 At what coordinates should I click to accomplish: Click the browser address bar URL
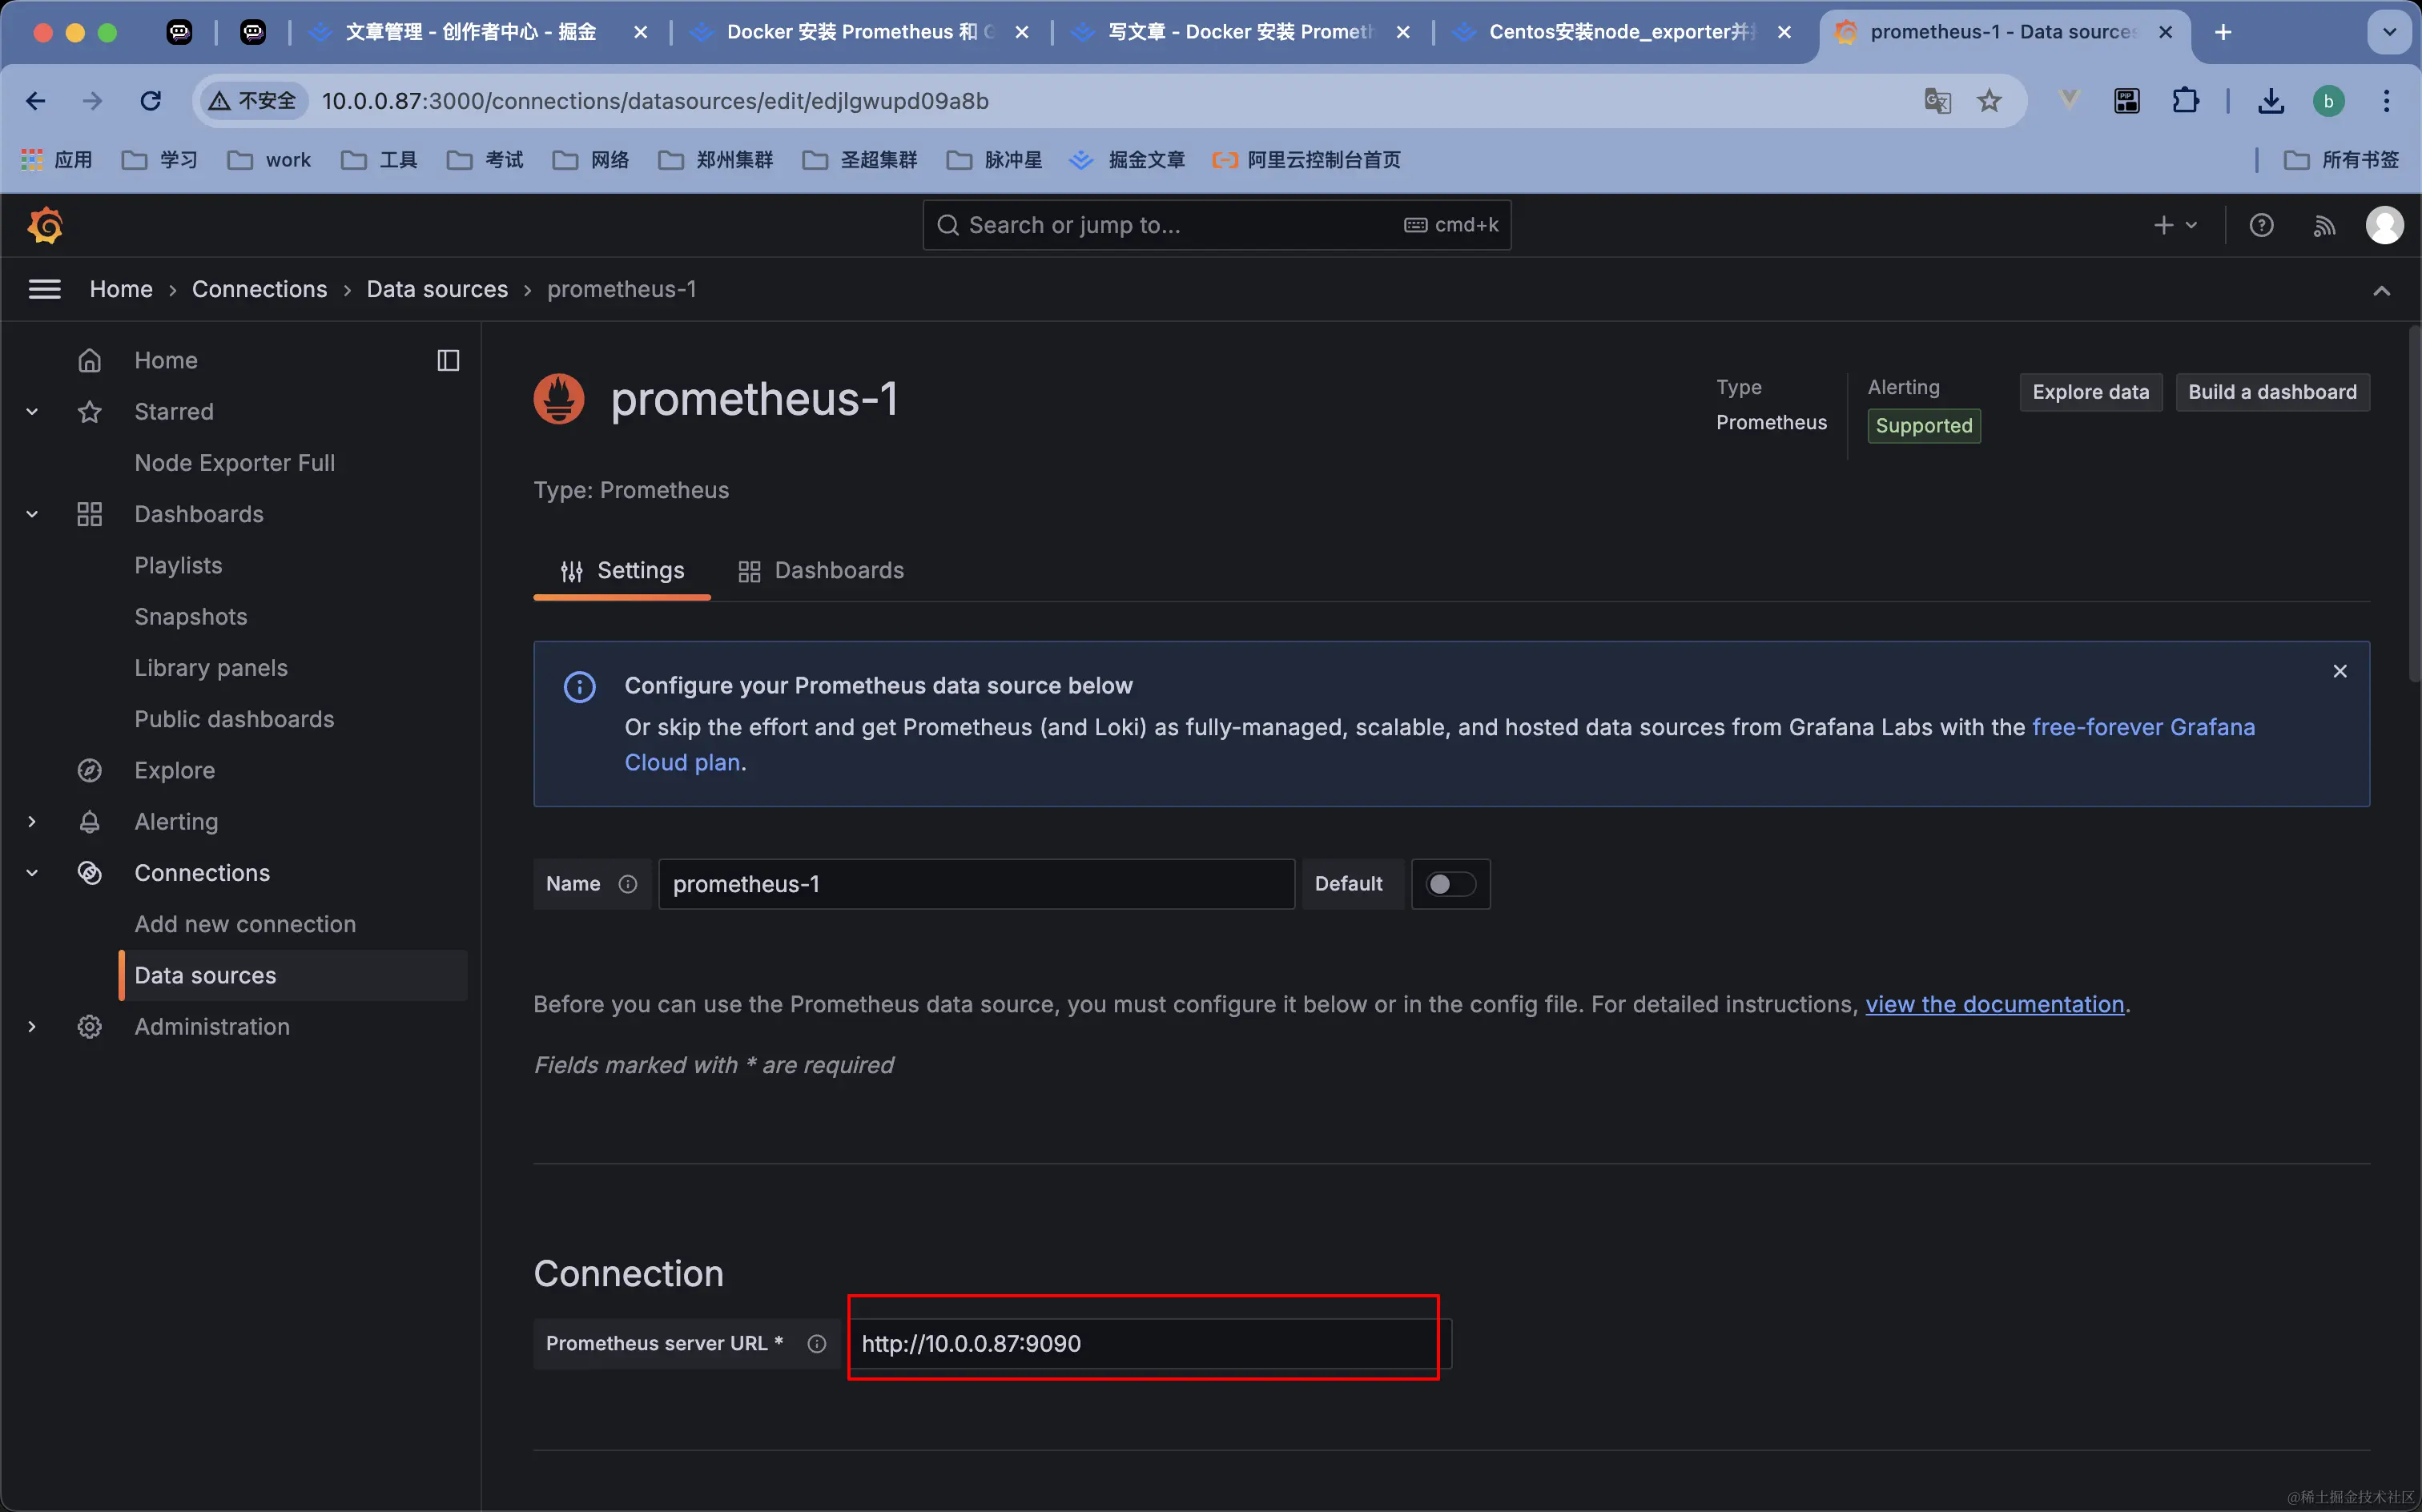point(655,101)
